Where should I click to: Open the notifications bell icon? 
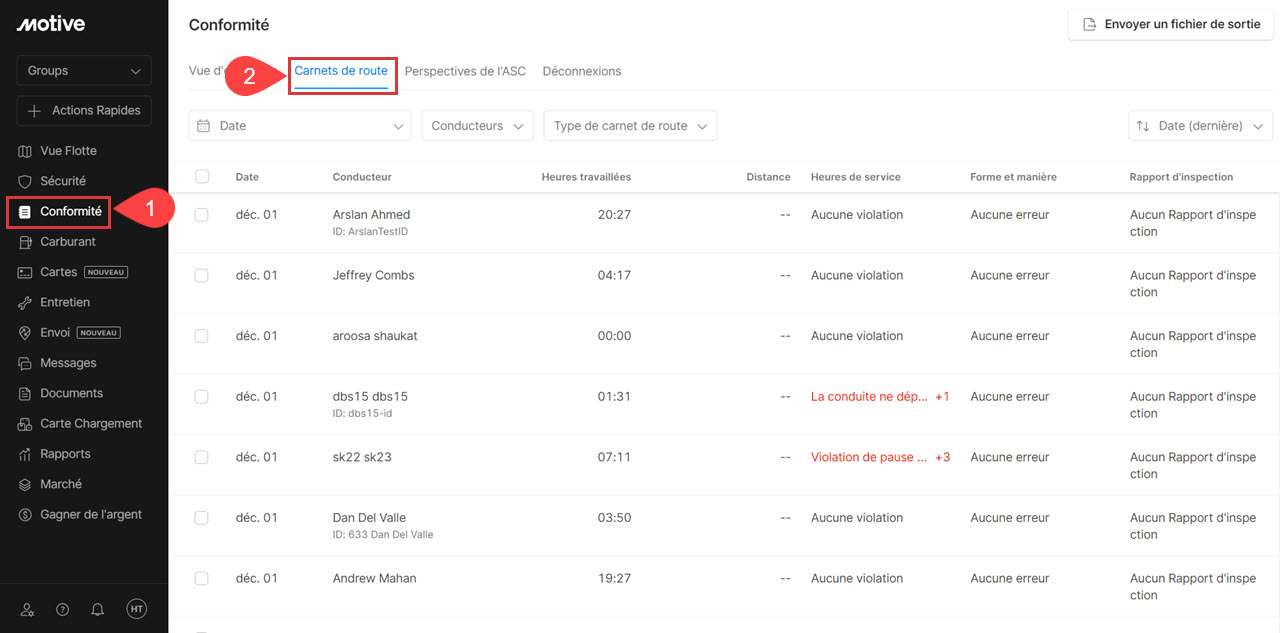97,609
